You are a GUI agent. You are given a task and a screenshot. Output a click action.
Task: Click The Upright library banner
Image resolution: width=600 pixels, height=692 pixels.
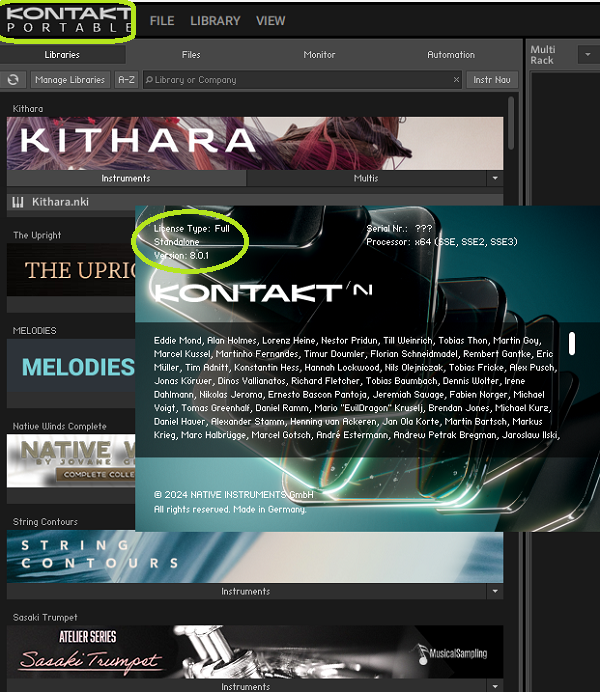[x=71, y=269]
